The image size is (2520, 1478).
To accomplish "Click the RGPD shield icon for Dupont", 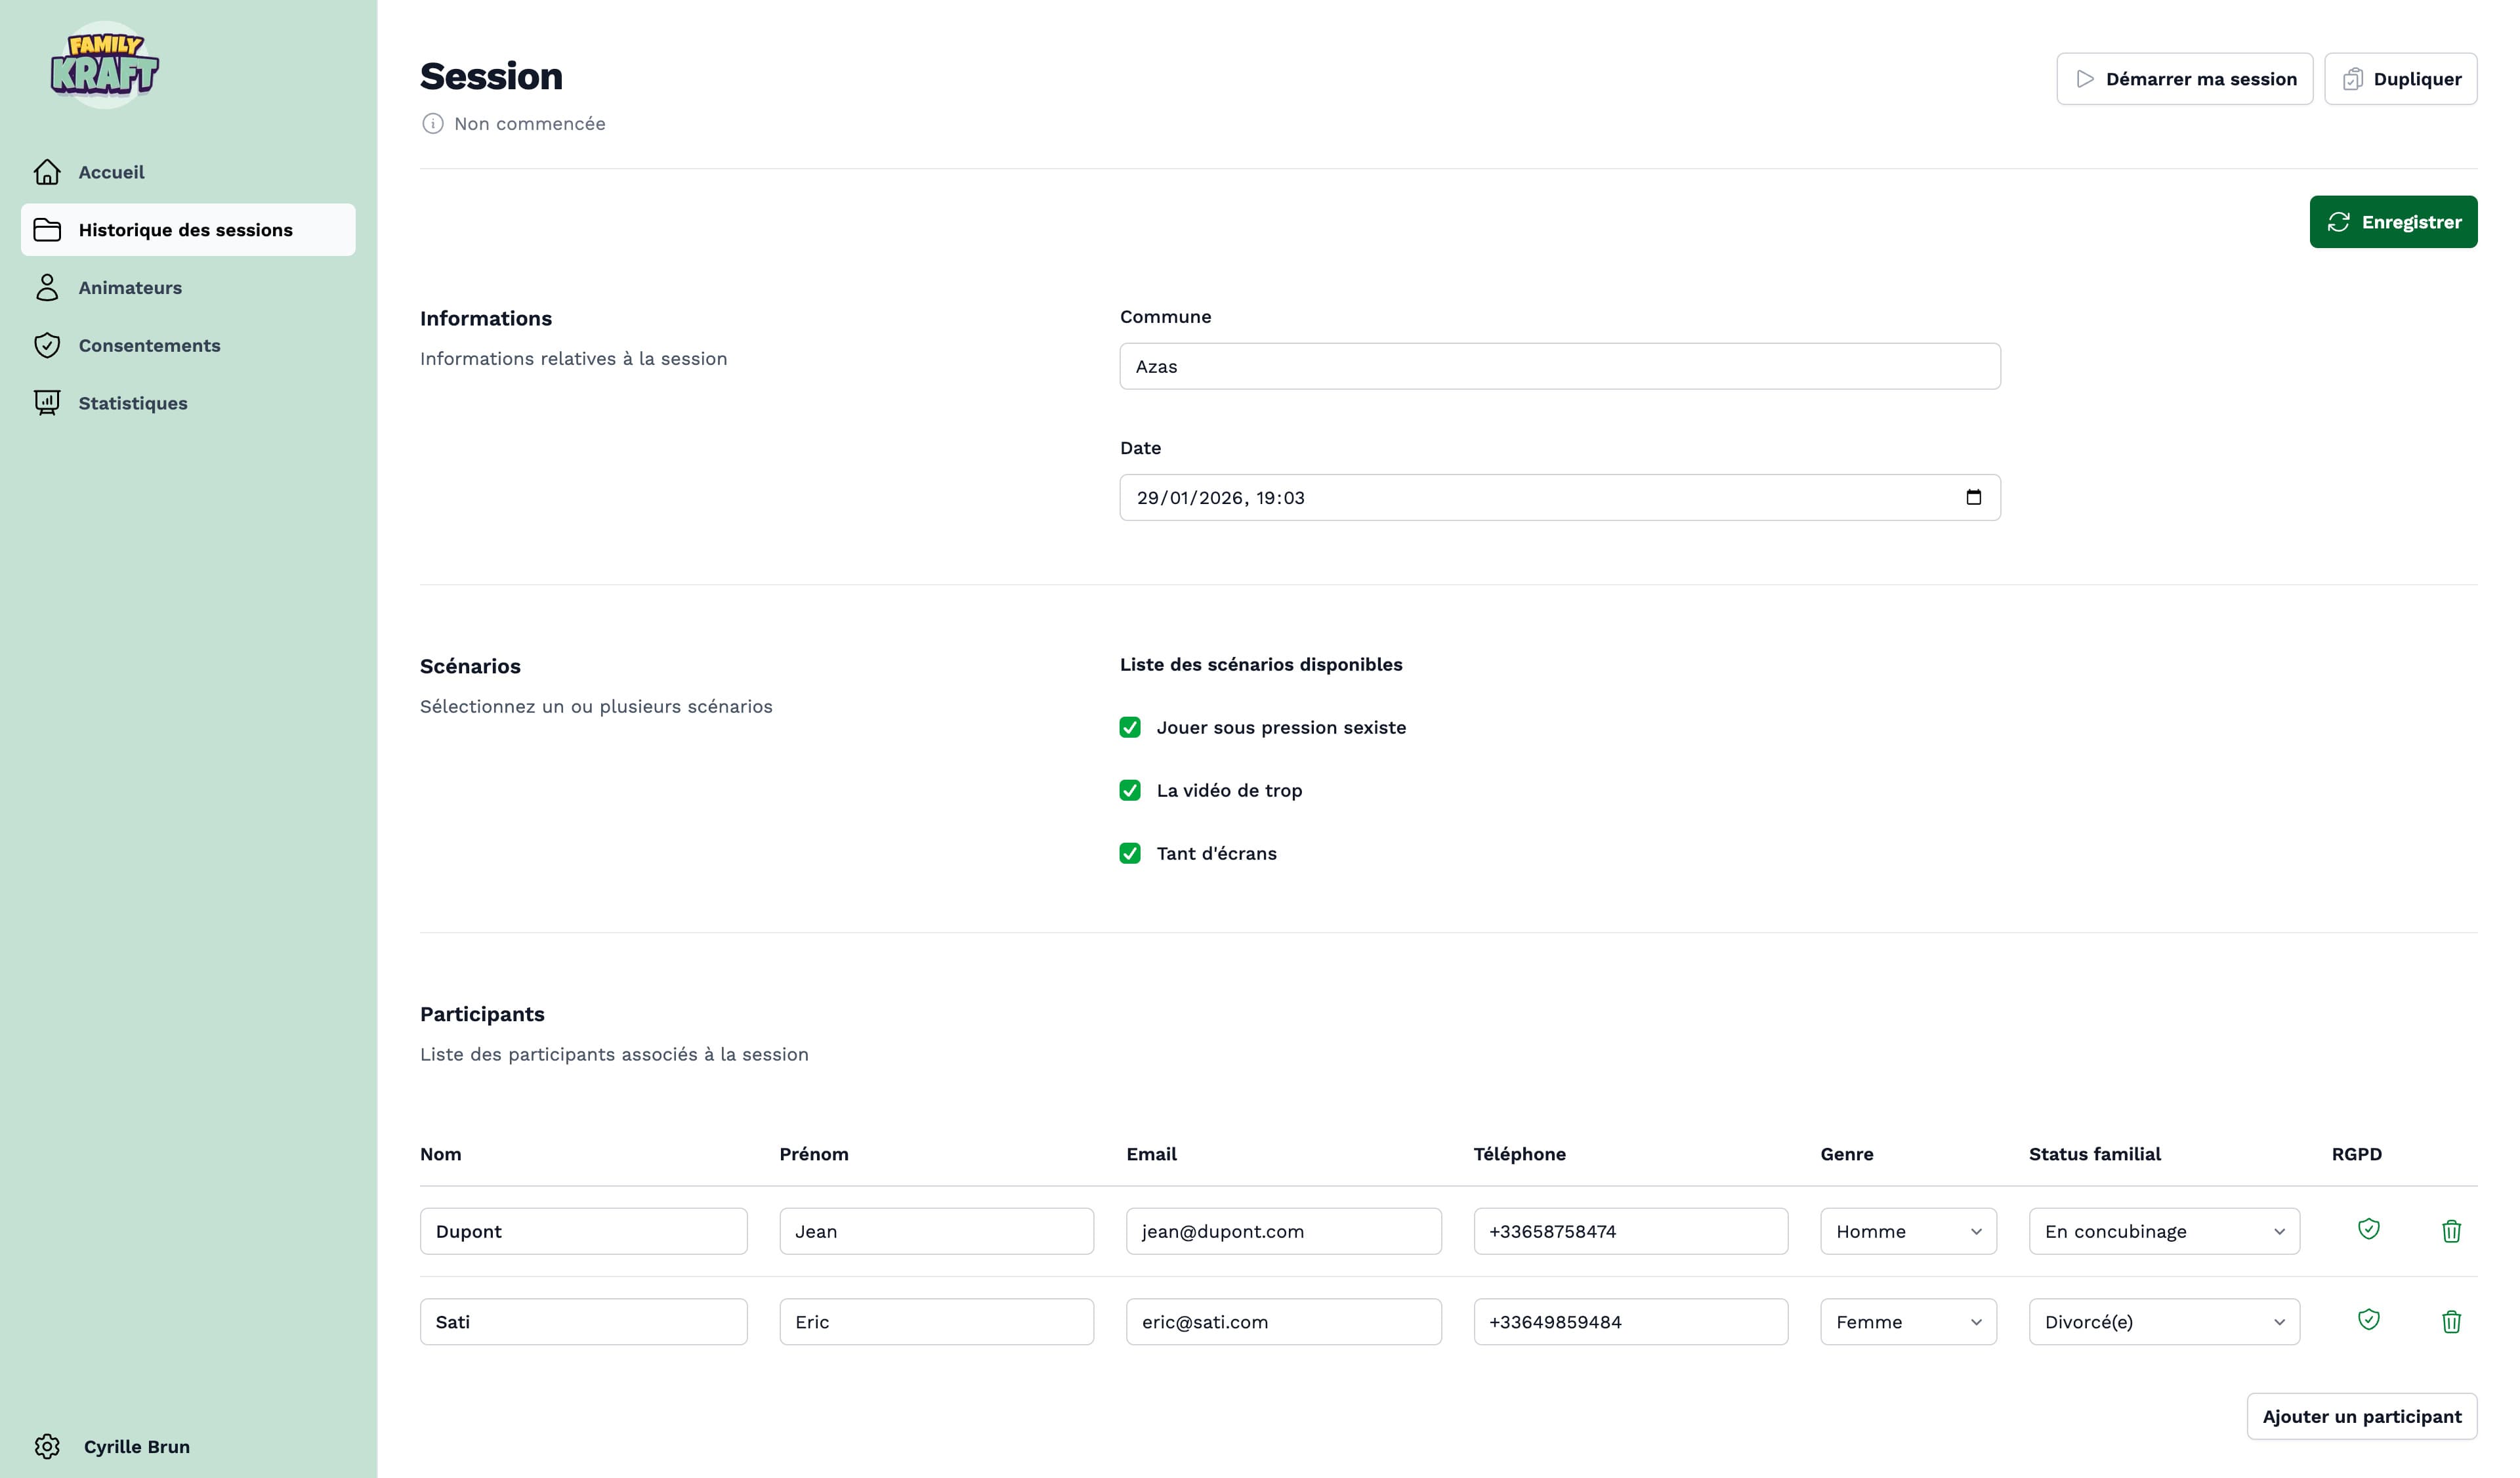I will 2368,1229.
